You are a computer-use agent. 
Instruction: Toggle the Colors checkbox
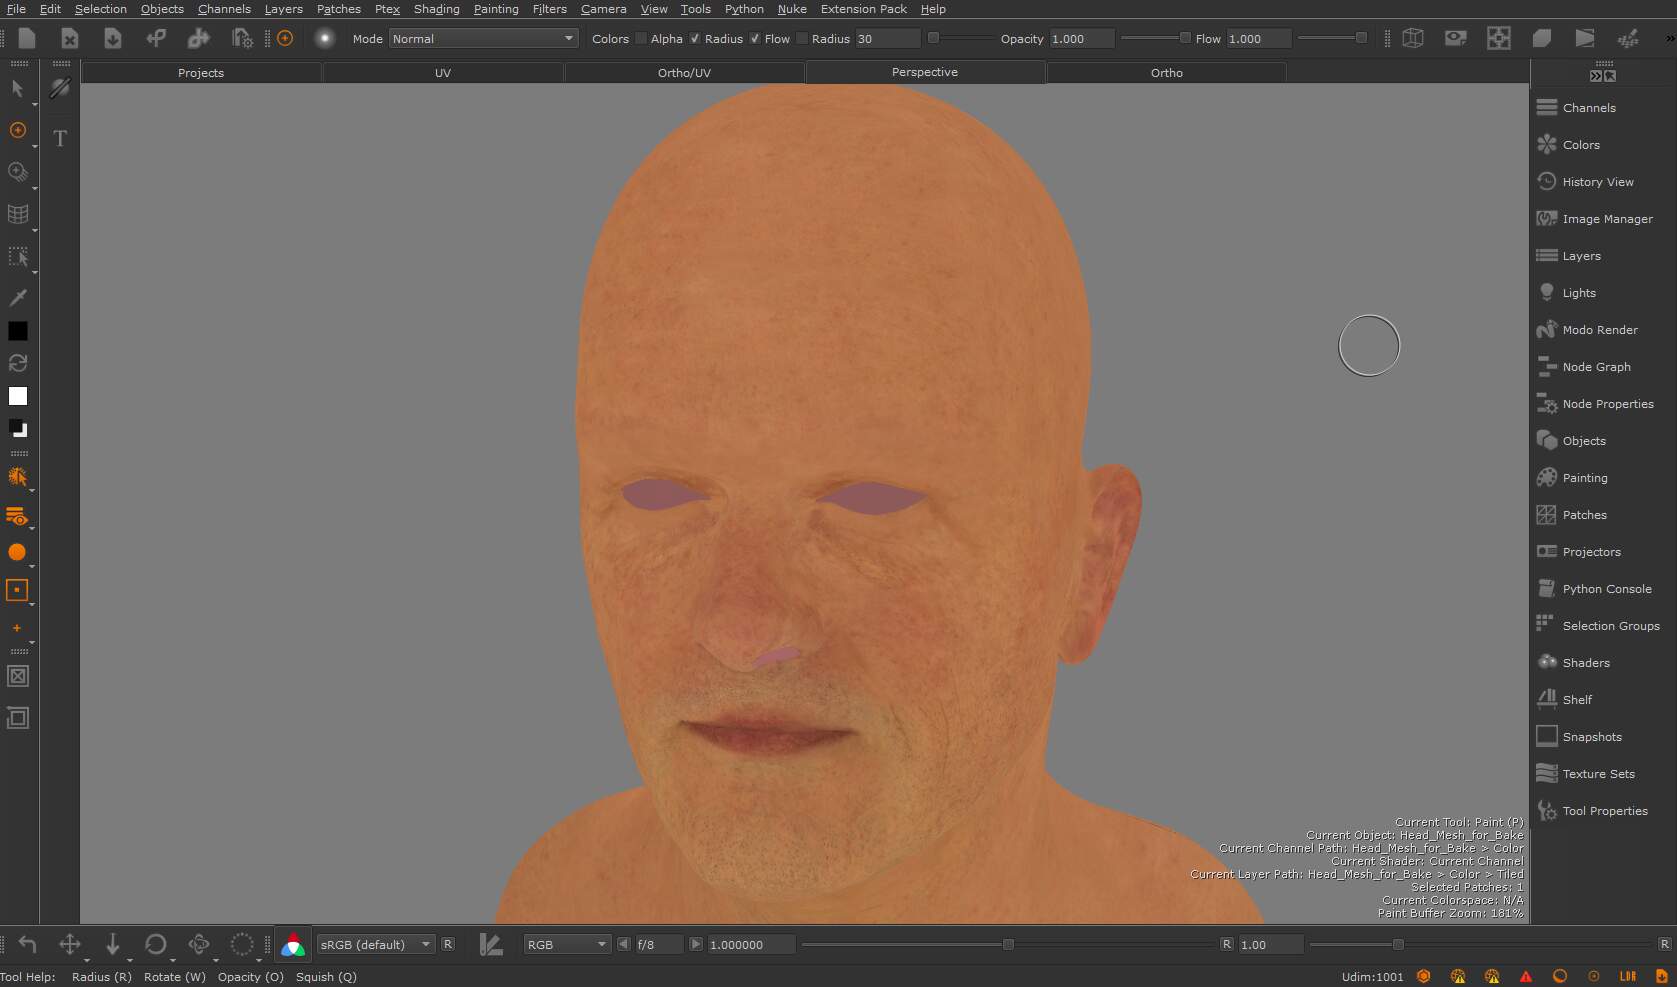click(x=641, y=39)
